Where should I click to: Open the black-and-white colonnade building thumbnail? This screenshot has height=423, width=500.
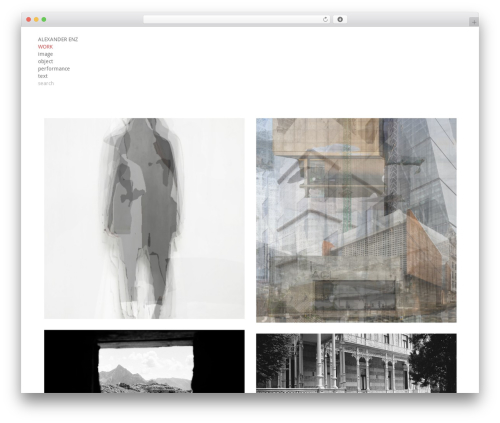pos(356,363)
